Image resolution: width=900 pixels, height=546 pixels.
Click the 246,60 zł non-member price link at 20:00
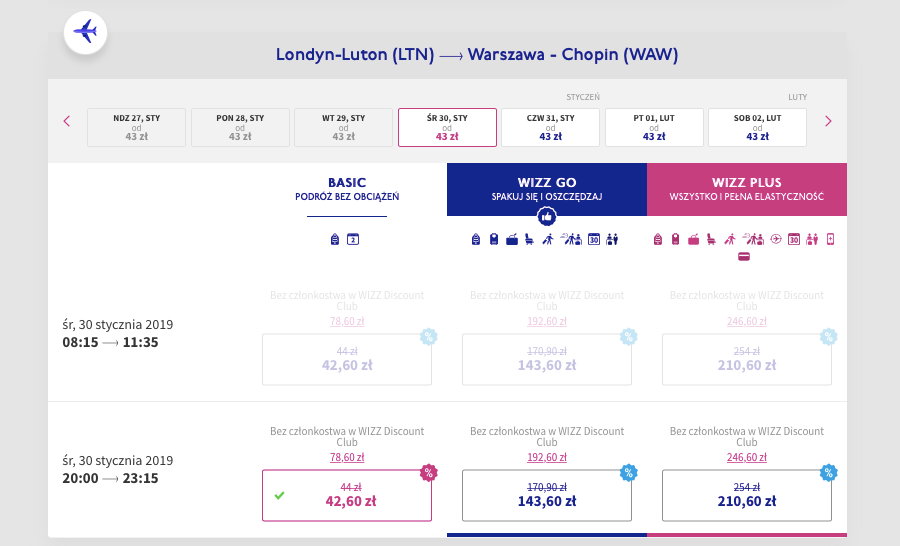tap(746, 458)
